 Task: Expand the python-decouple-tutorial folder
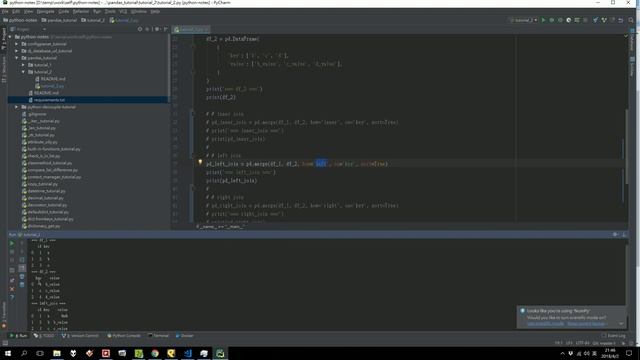tap(17, 107)
